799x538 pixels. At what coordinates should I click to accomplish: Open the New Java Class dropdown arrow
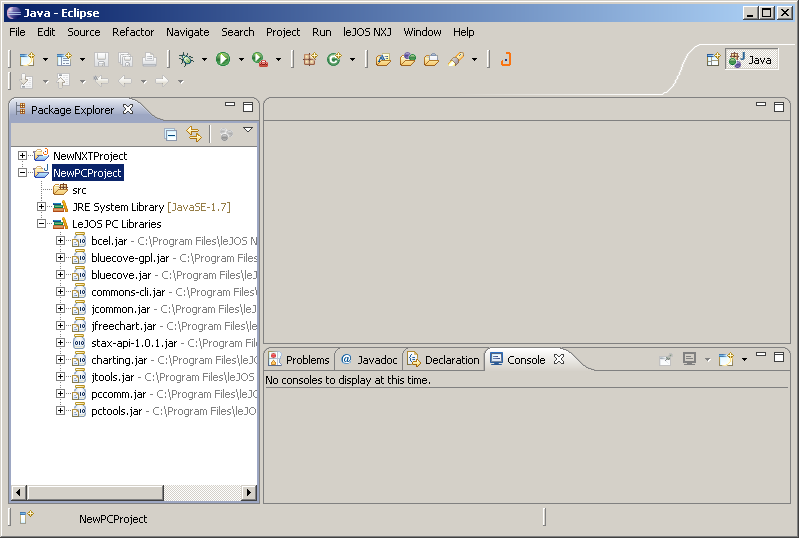[352, 60]
